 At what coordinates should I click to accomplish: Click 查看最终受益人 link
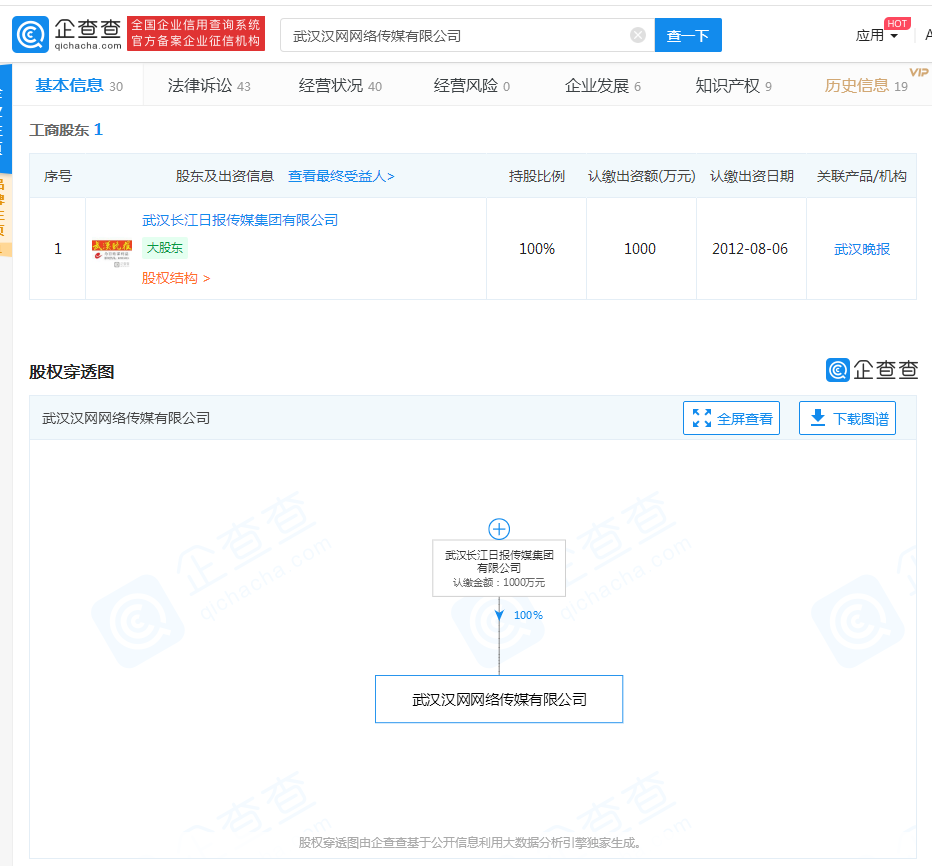341,176
